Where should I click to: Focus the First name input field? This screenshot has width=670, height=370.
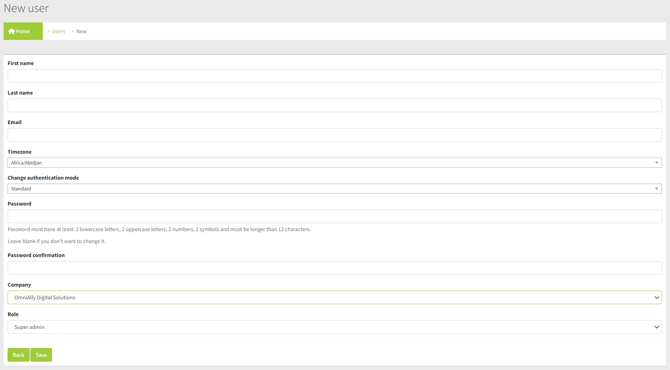point(335,76)
